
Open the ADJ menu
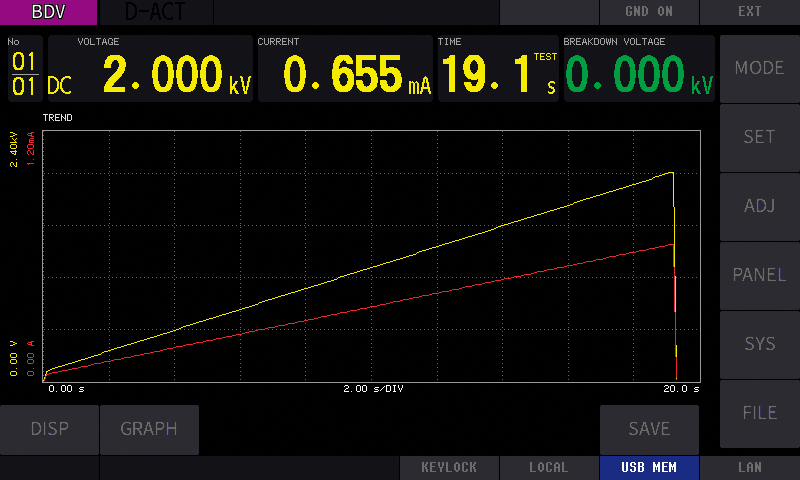click(759, 206)
